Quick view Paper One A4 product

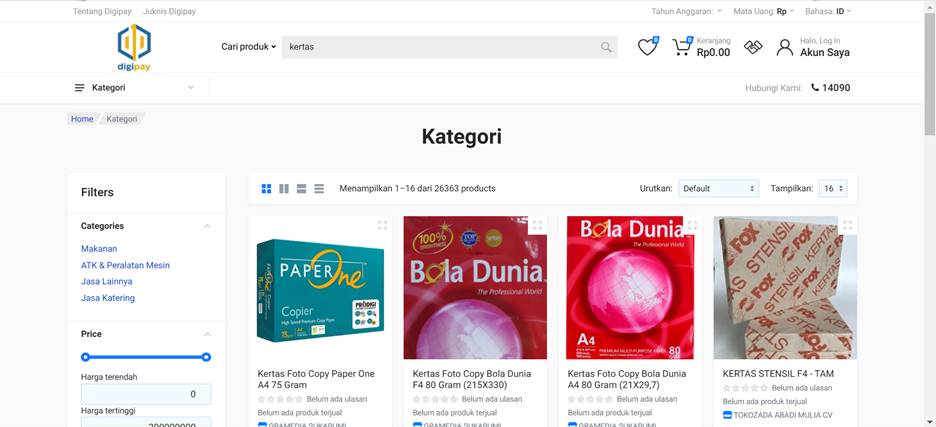point(383,225)
